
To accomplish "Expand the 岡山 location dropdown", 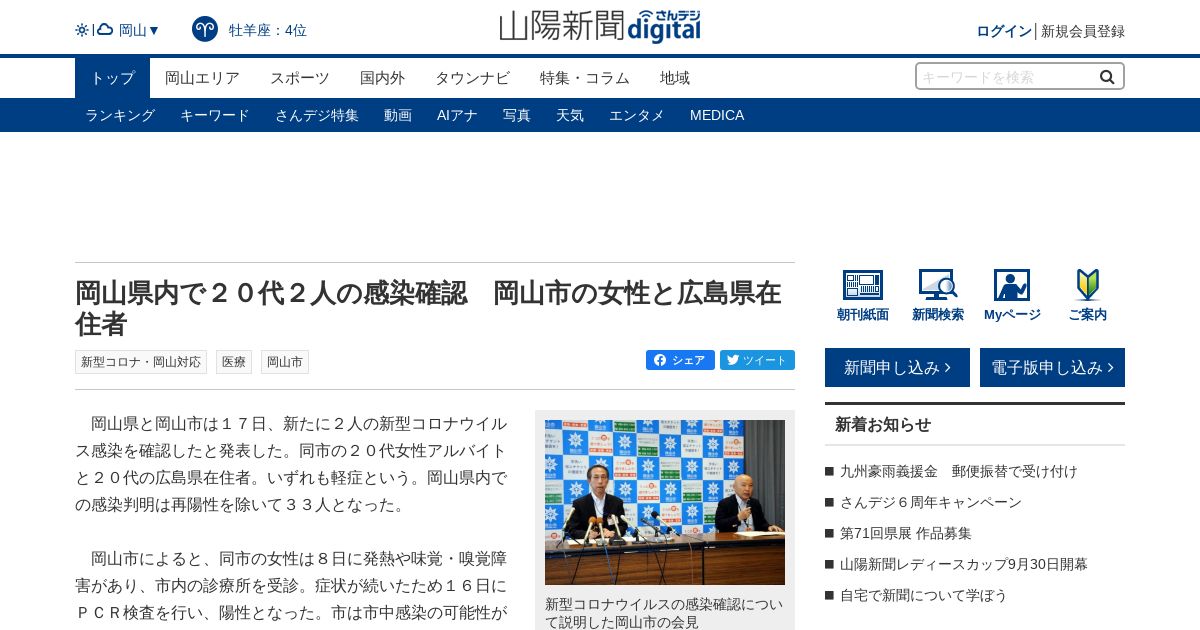I will [x=139, y=30].
